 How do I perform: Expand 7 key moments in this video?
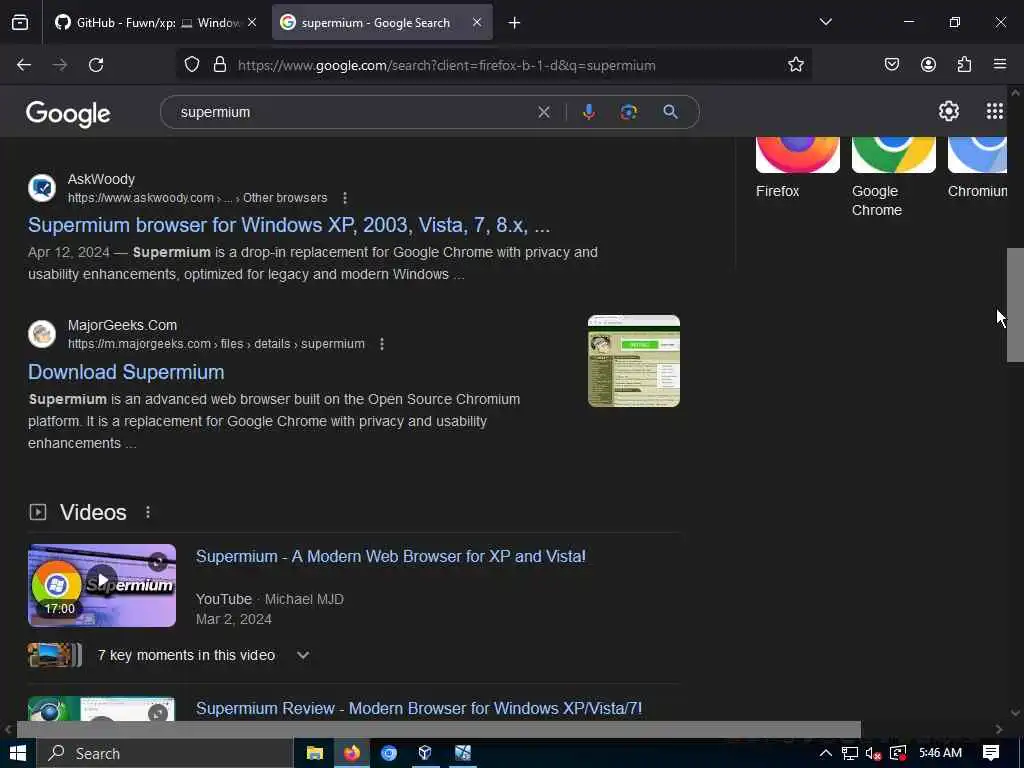click(303, 655)
